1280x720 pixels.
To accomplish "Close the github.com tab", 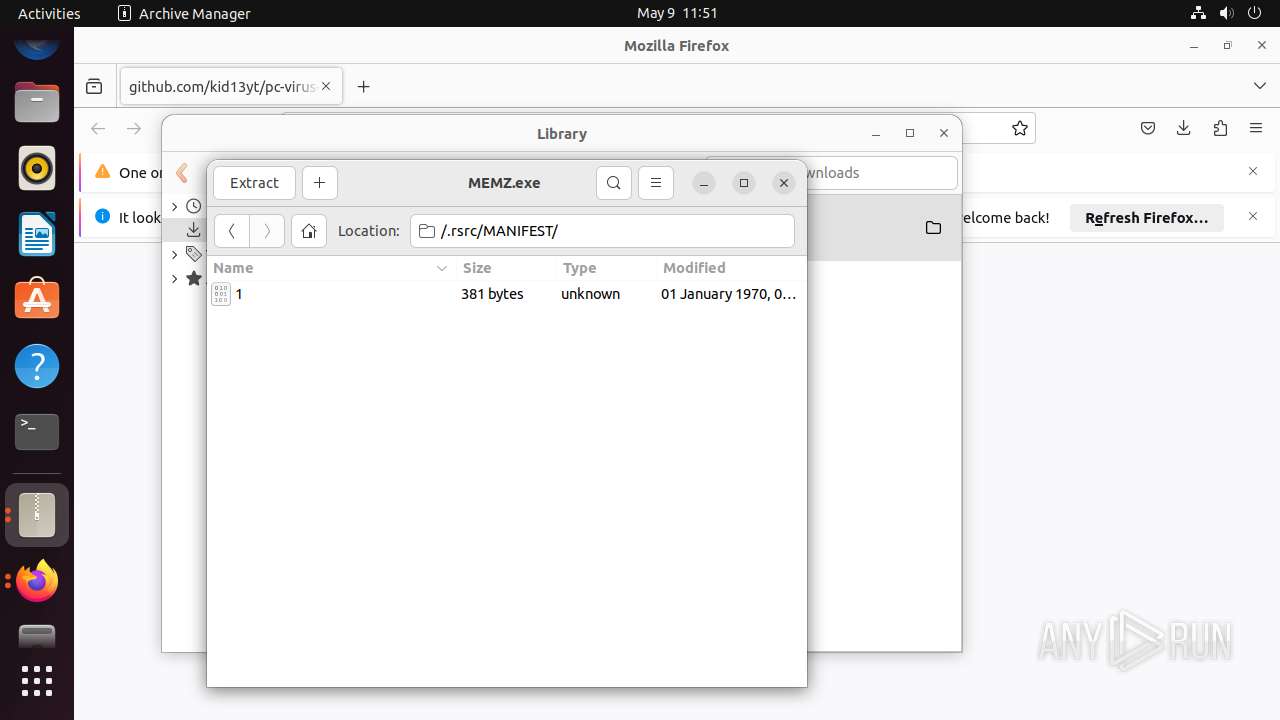I will pos(326,87).
